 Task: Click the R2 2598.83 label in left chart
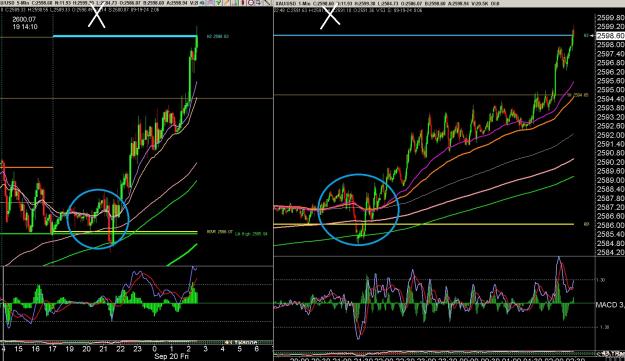(218, 37)
